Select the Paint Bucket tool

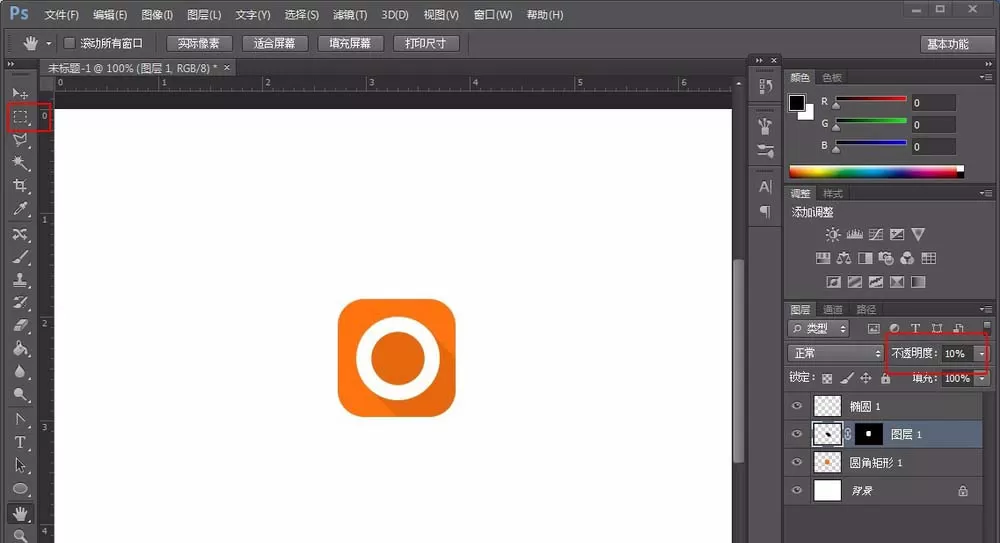[x=20, y=348]
